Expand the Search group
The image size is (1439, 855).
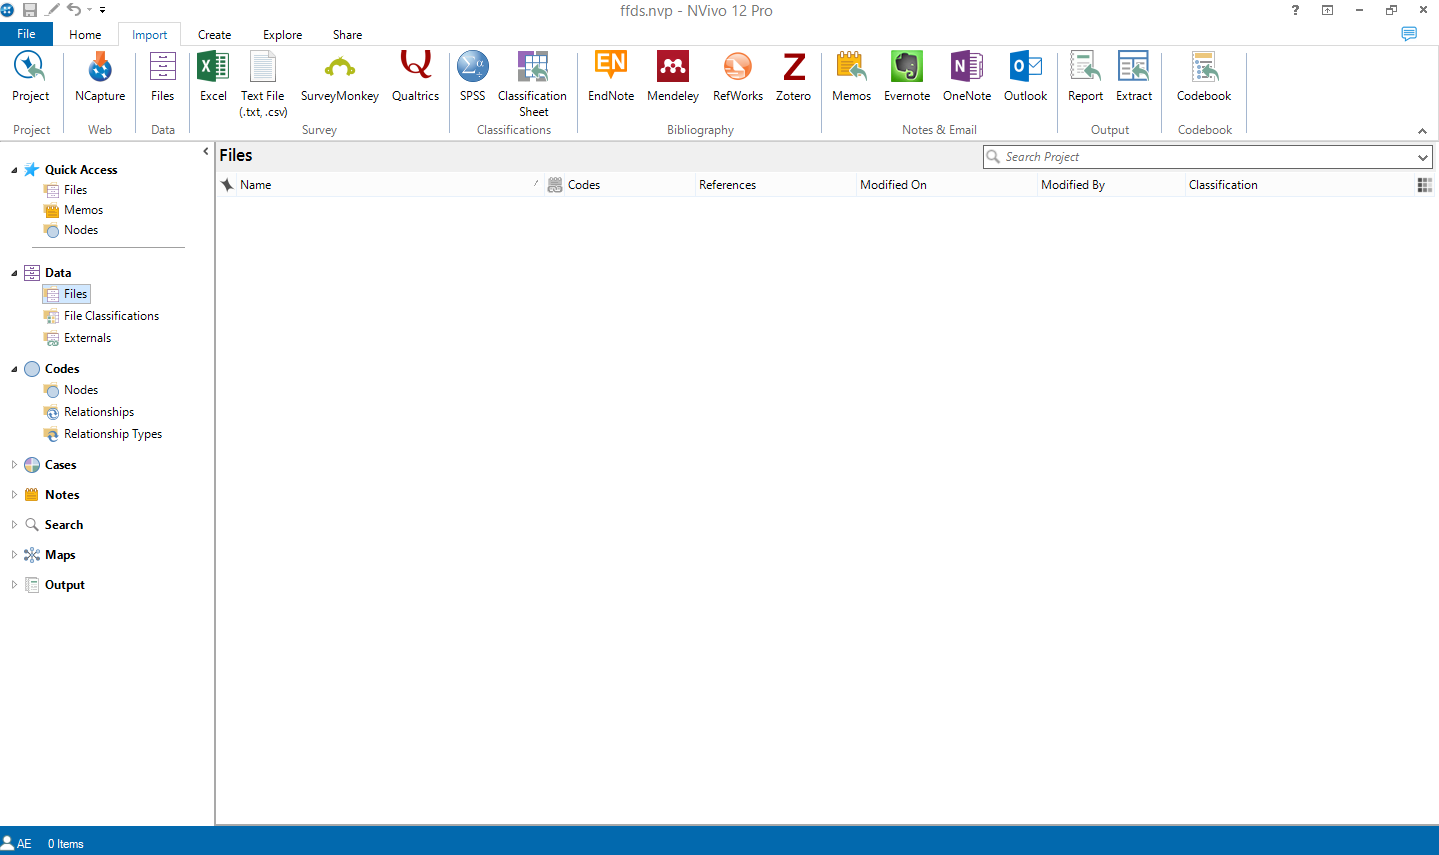[x=14, y=525]
